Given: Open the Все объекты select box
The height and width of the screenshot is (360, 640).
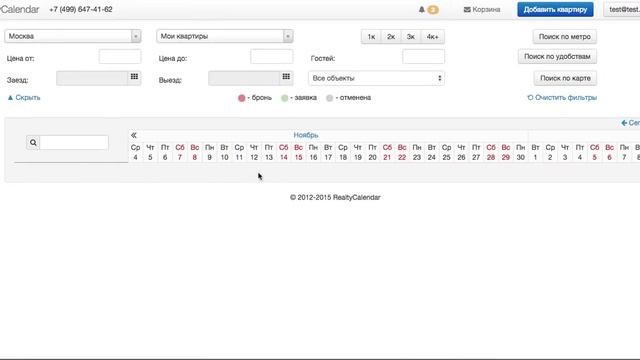Looking at the screenshot, I should point(376,78).
